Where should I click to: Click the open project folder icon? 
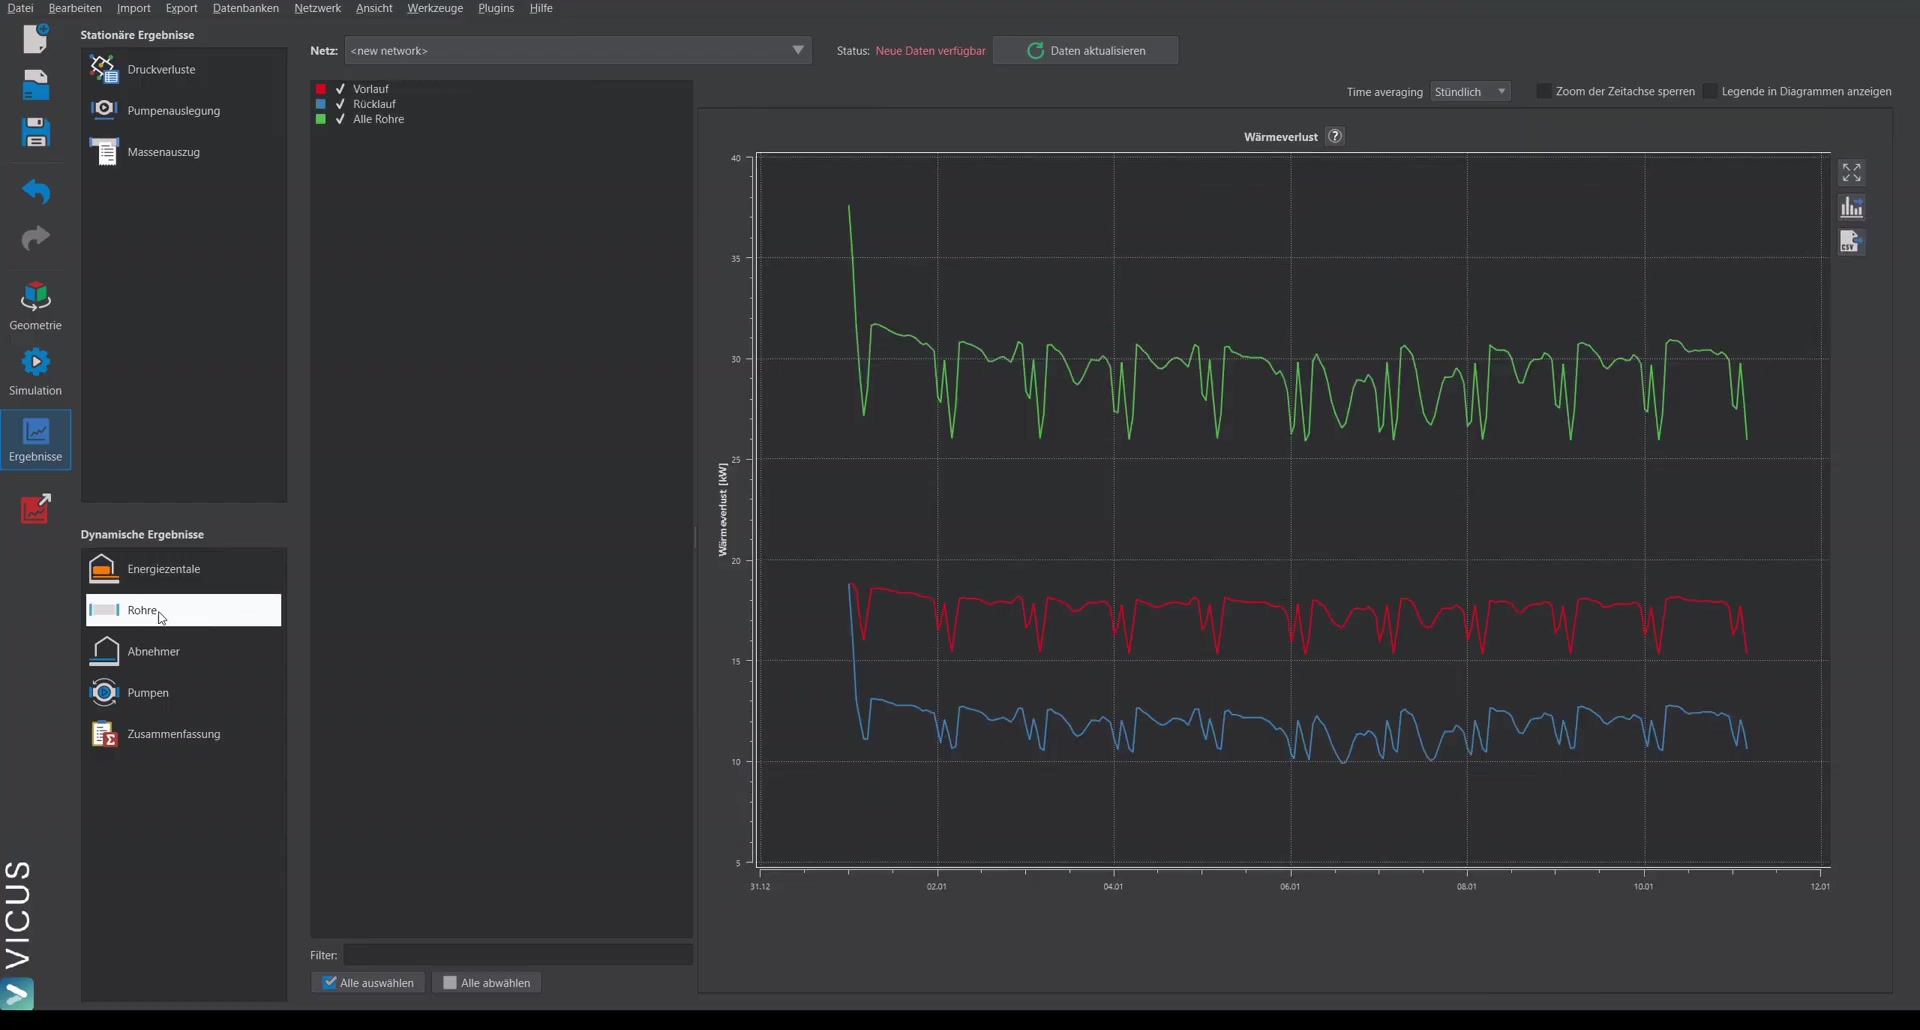click(36, 85)
